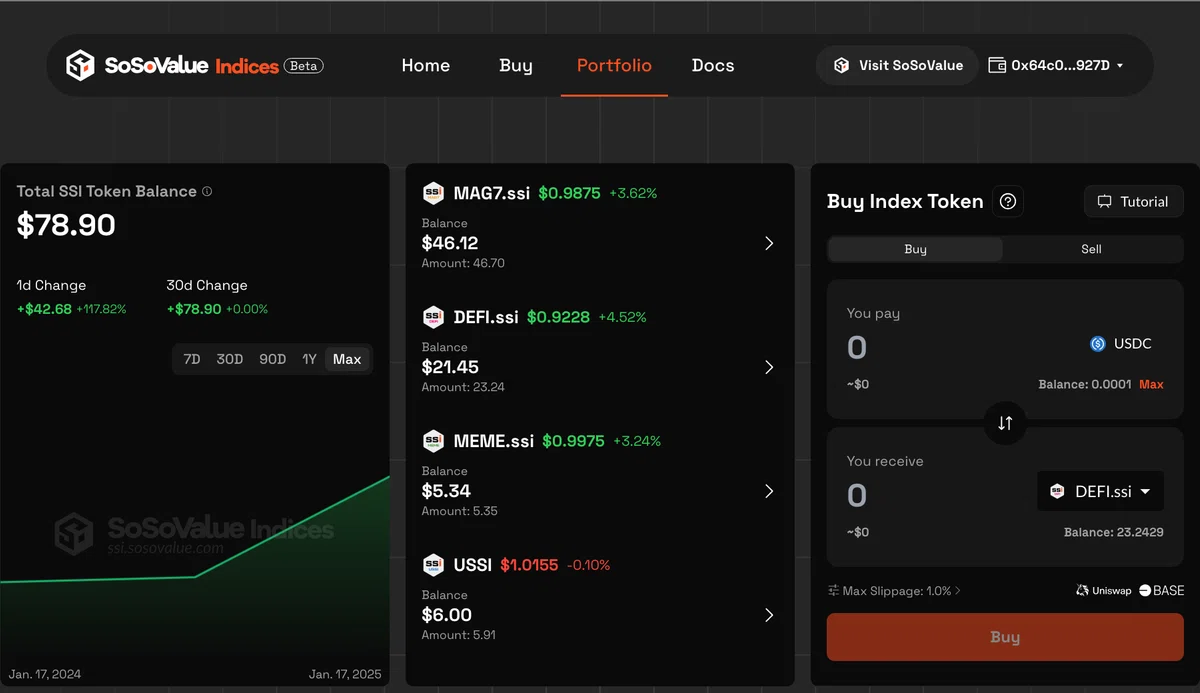1200x693 pixels.
Task: Click the USSI token logo
Action: (x=433, y=565)
